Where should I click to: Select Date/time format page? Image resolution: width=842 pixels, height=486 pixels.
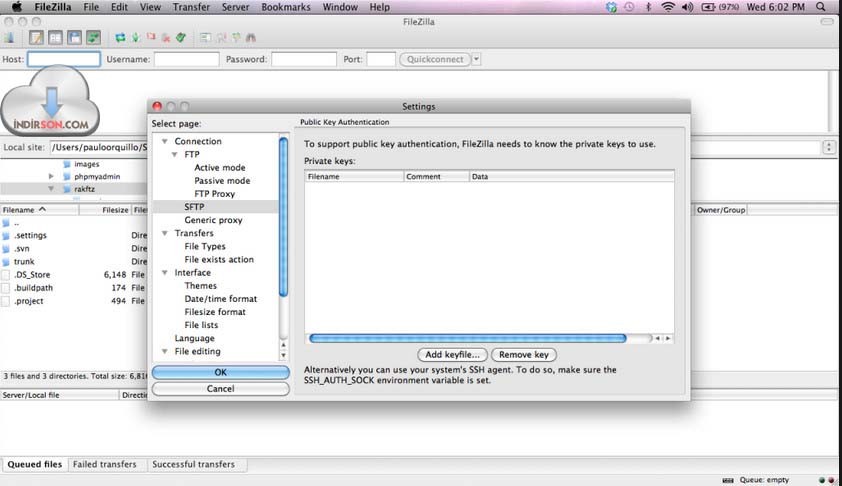[221, 299]
